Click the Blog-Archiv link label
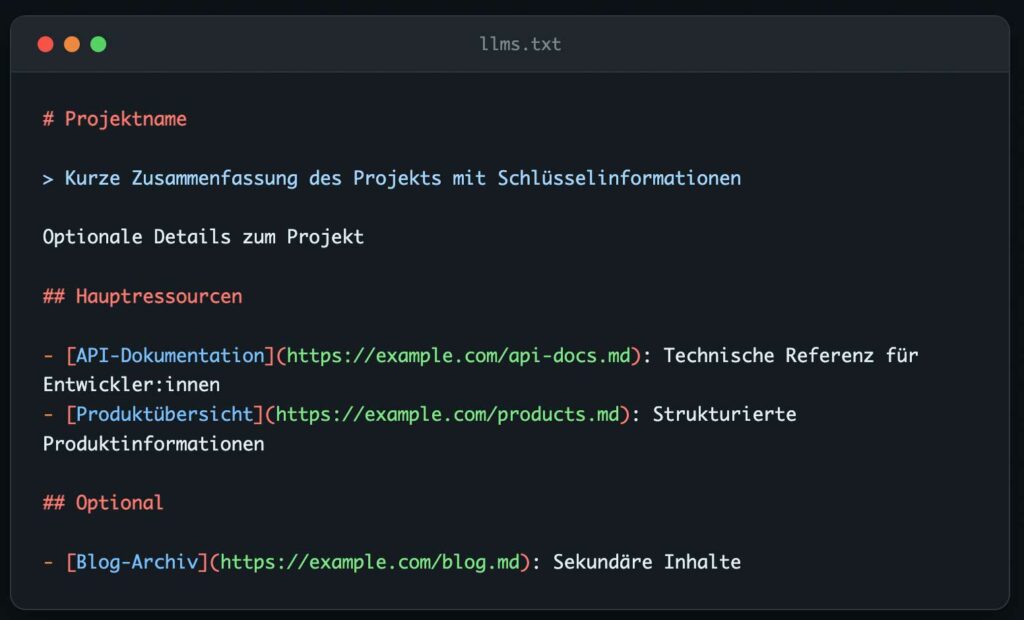The image size is (1024, 620). [137, 562]
